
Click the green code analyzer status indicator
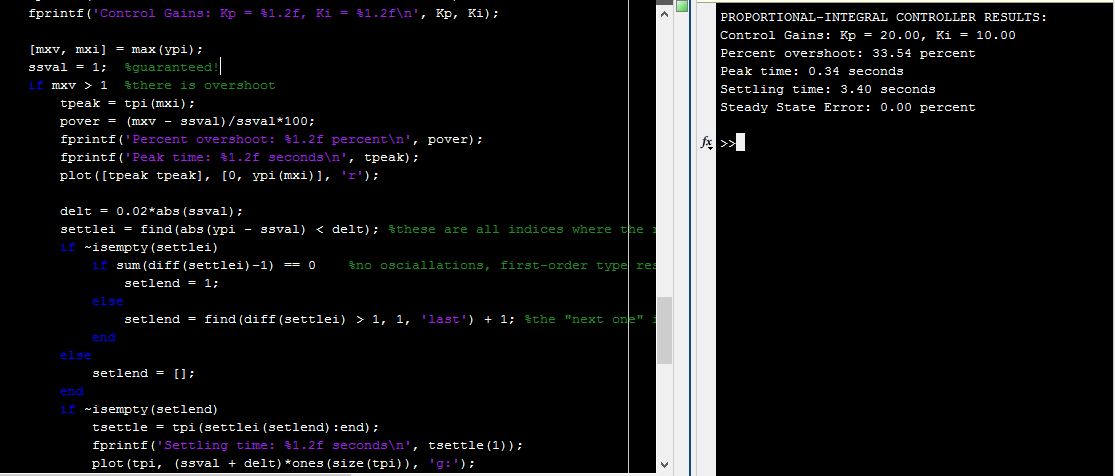tap(683, 6)
